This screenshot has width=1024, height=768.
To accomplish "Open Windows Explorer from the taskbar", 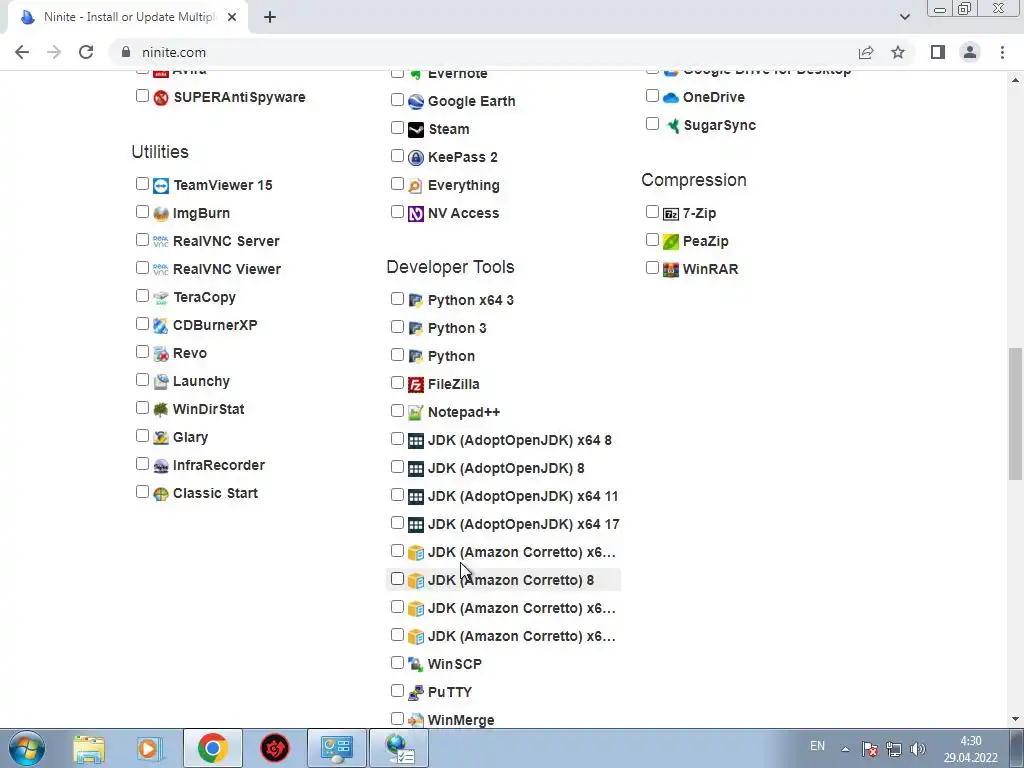I will coord(89,748).
